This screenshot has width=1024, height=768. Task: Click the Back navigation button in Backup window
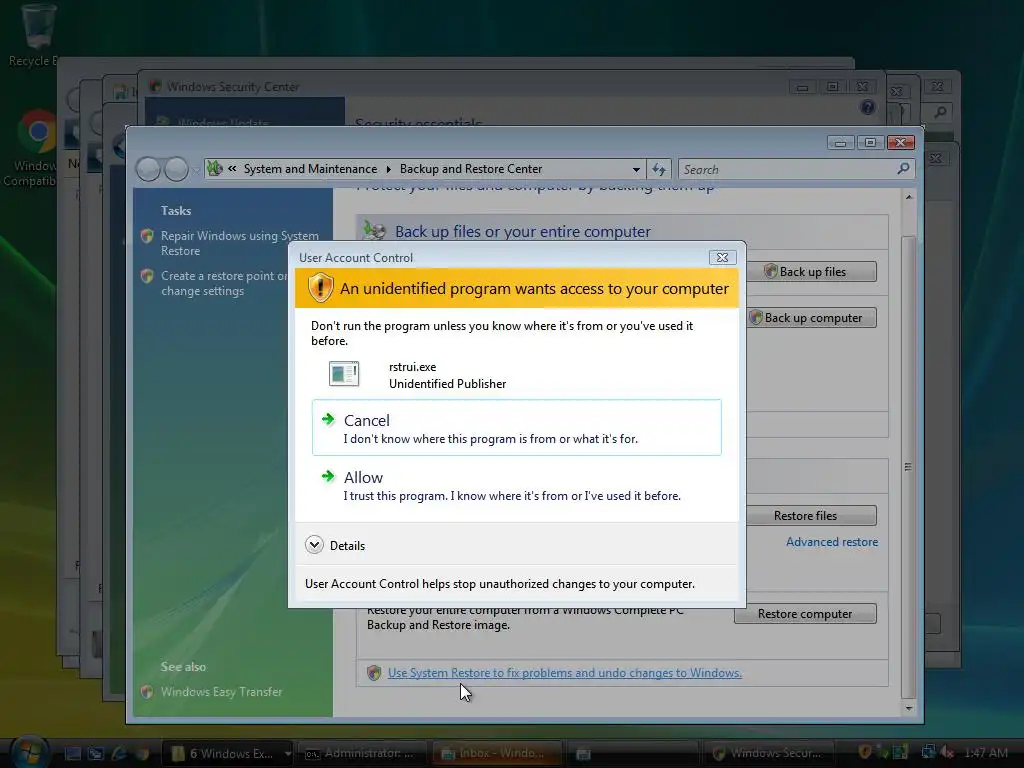(148, 169)
